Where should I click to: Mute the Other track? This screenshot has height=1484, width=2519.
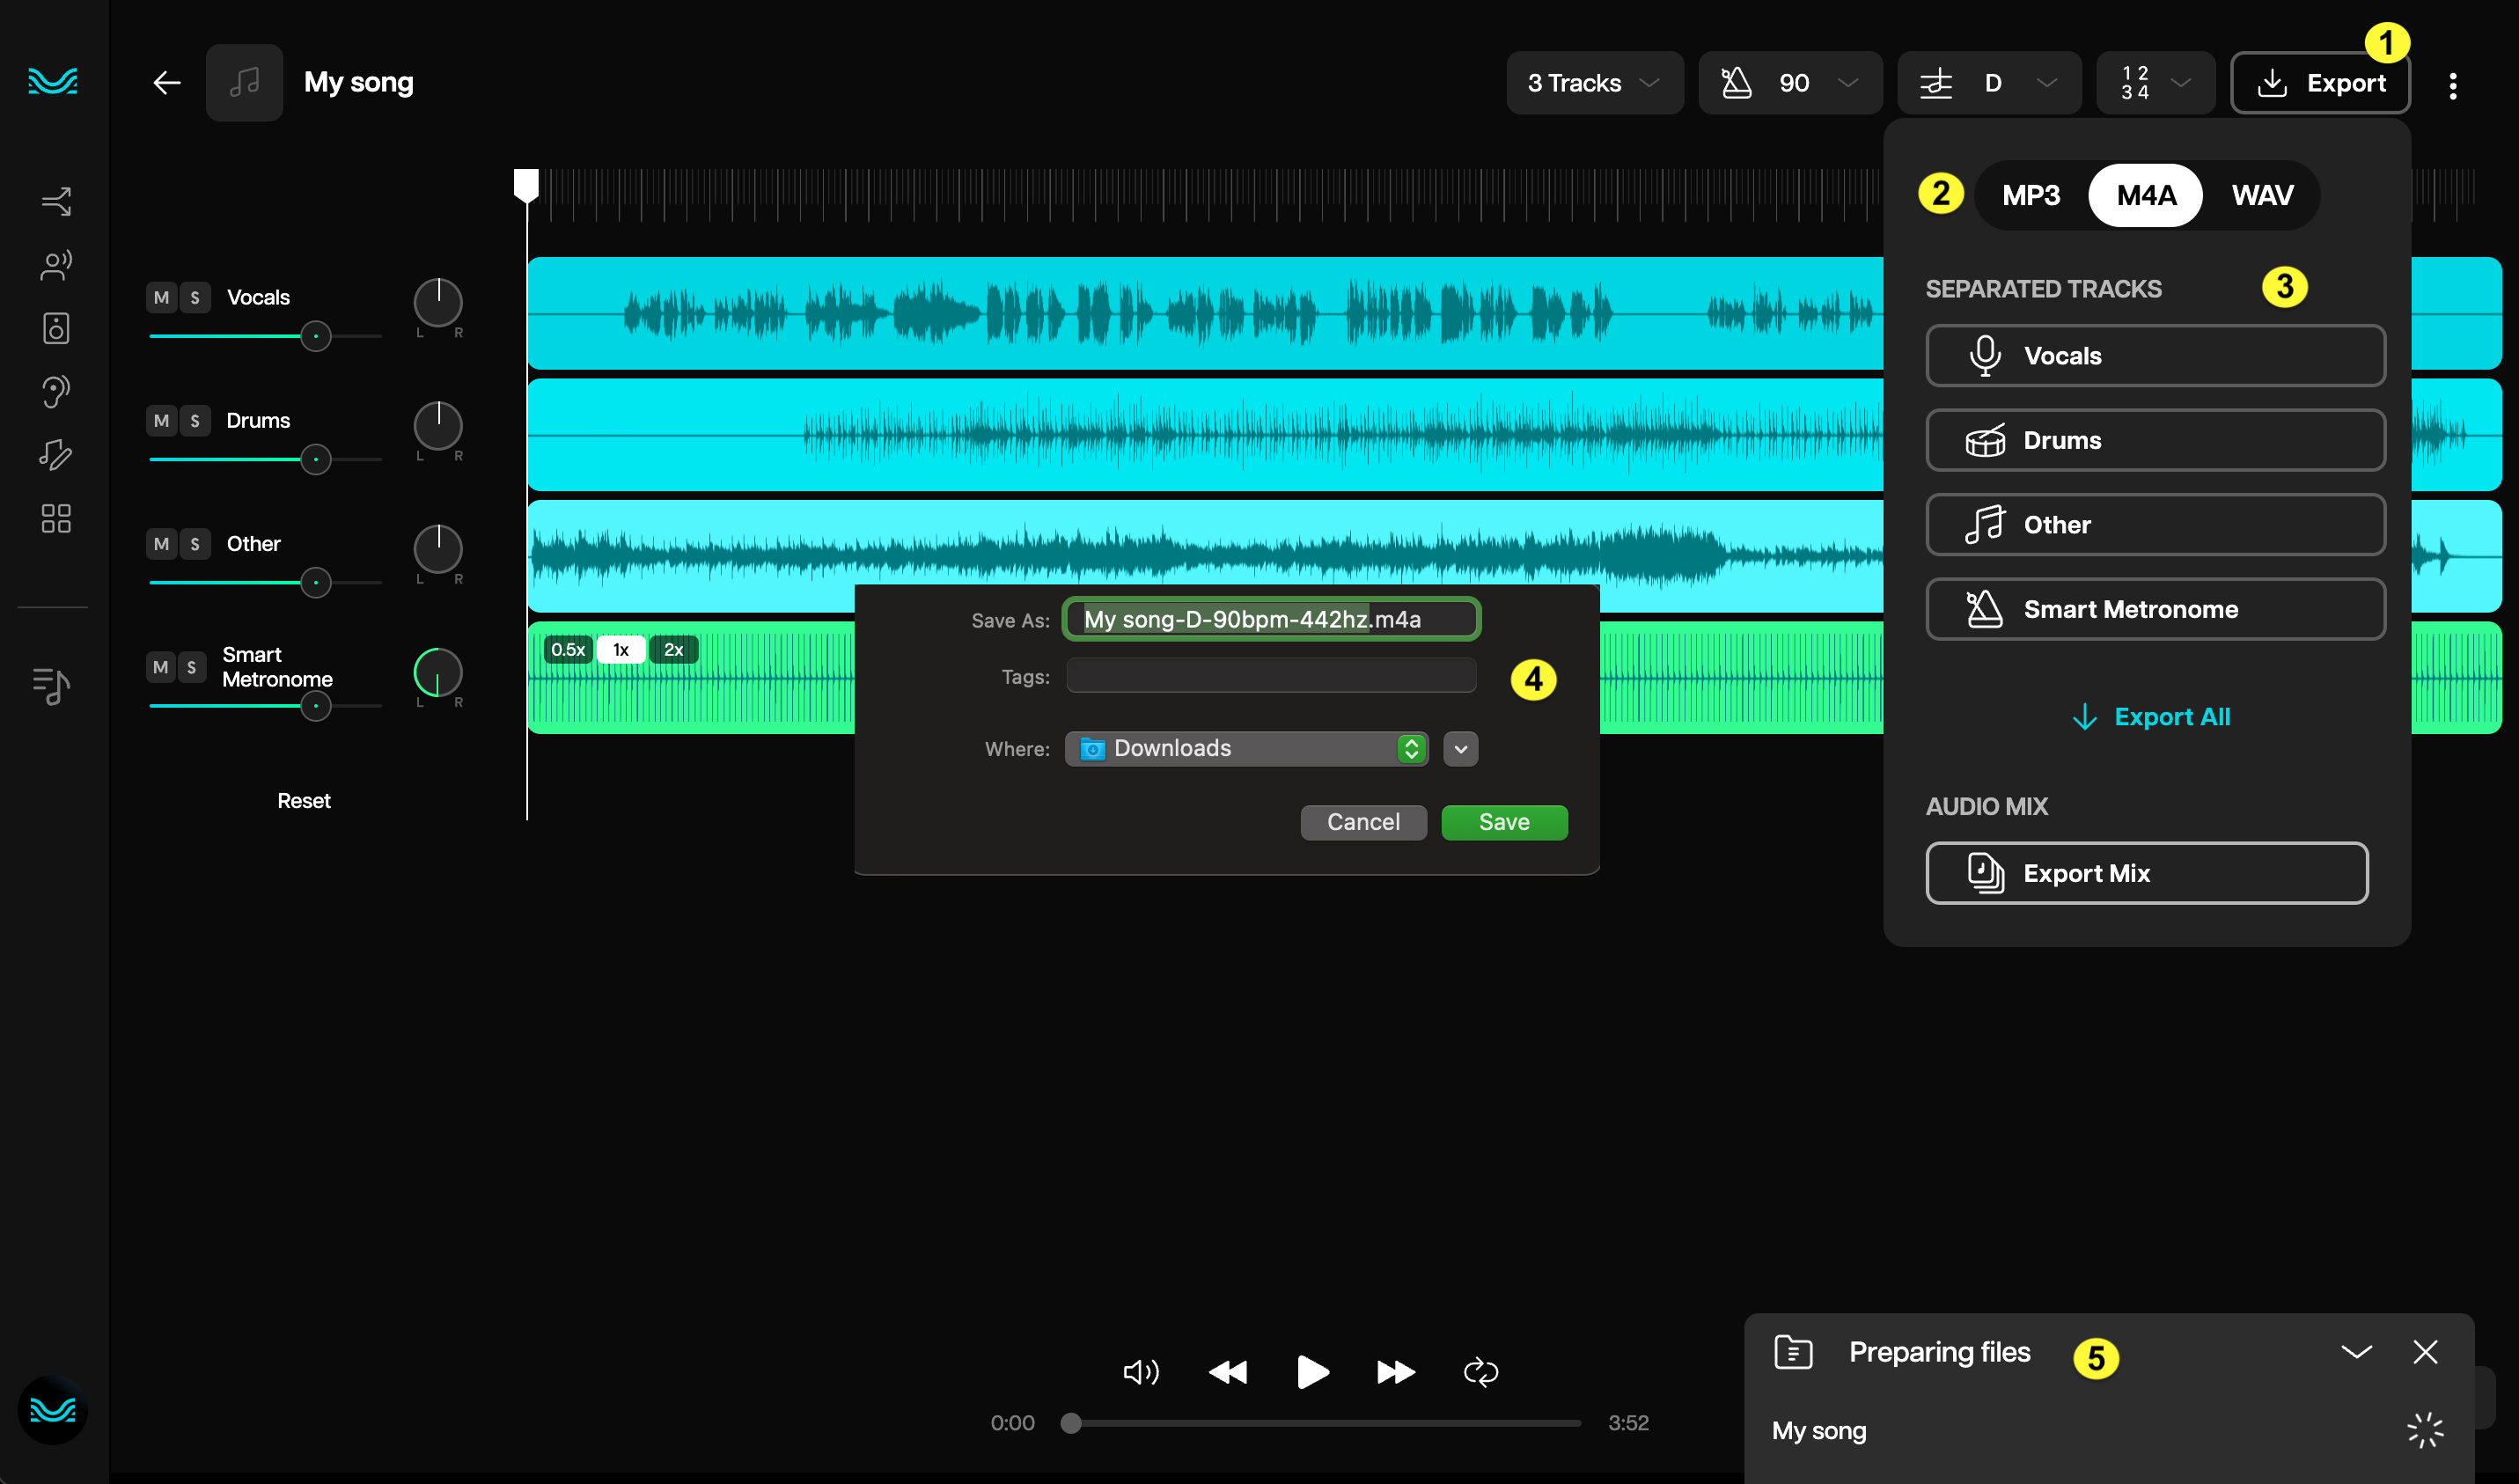(161, 544)
